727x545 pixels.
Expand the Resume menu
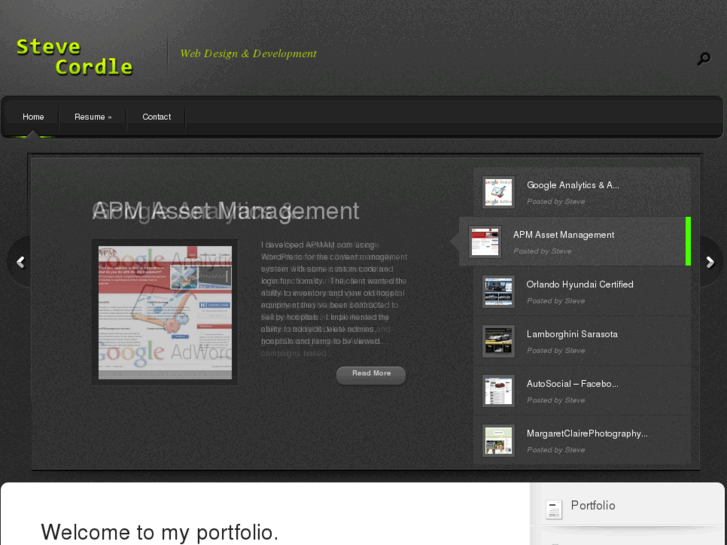(93, 117)
